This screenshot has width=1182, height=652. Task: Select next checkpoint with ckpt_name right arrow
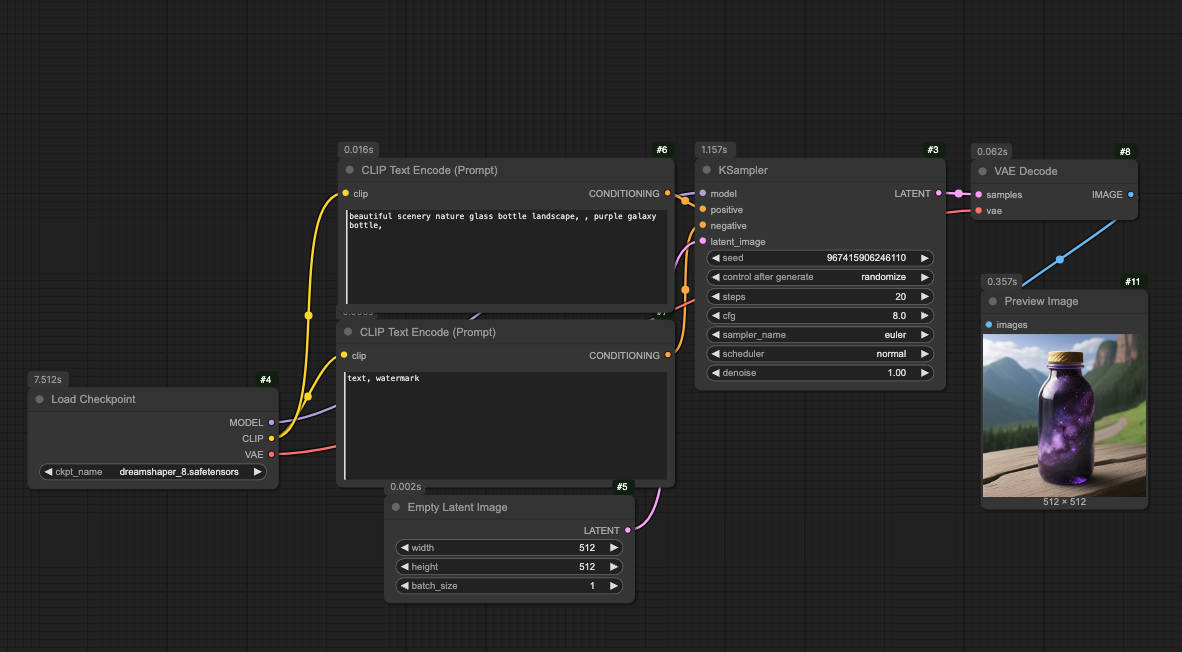(257, 472)
